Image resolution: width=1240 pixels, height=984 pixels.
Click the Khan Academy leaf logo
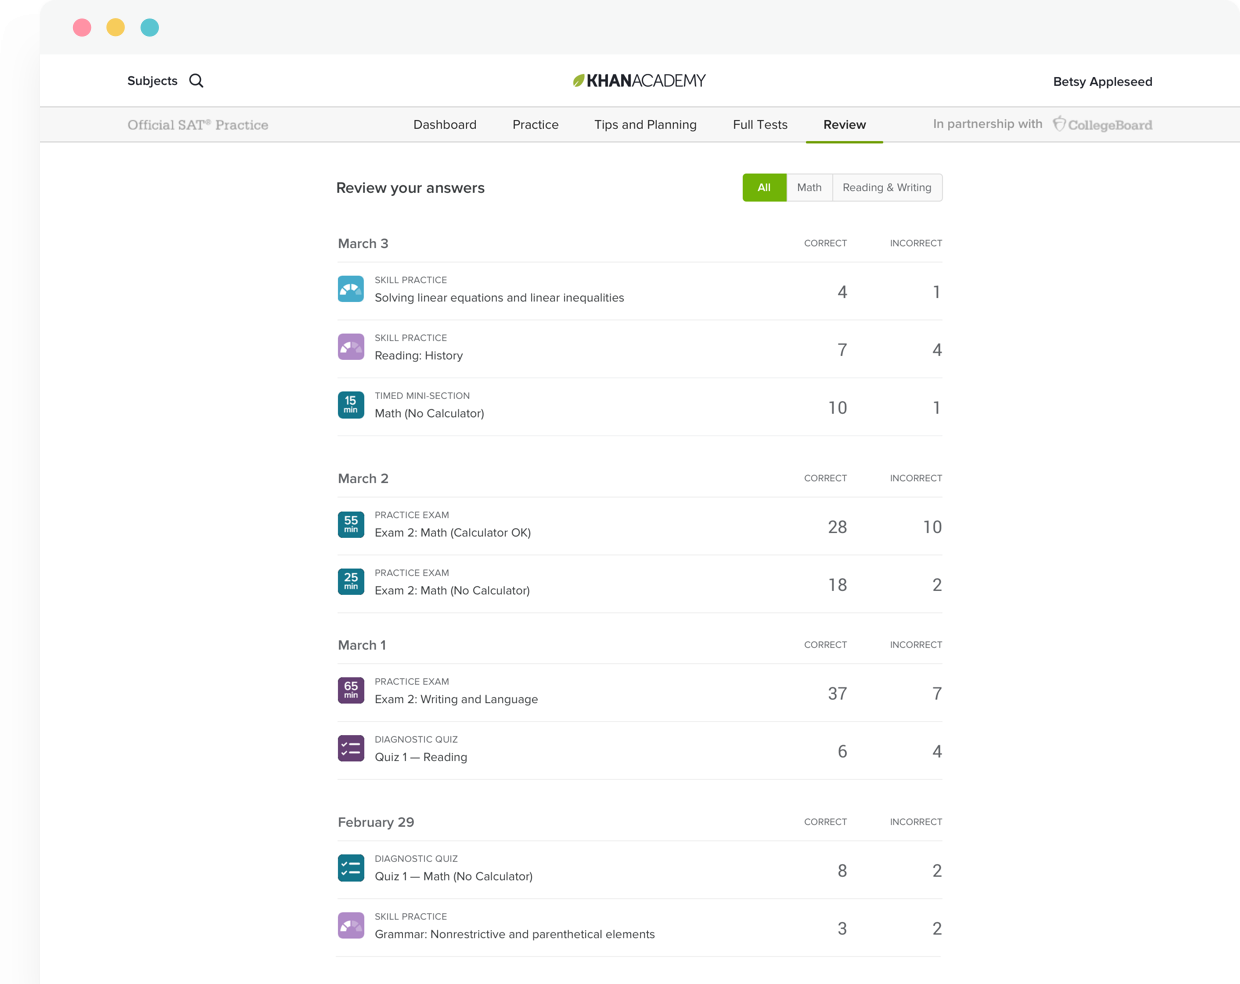pos(578,81)
